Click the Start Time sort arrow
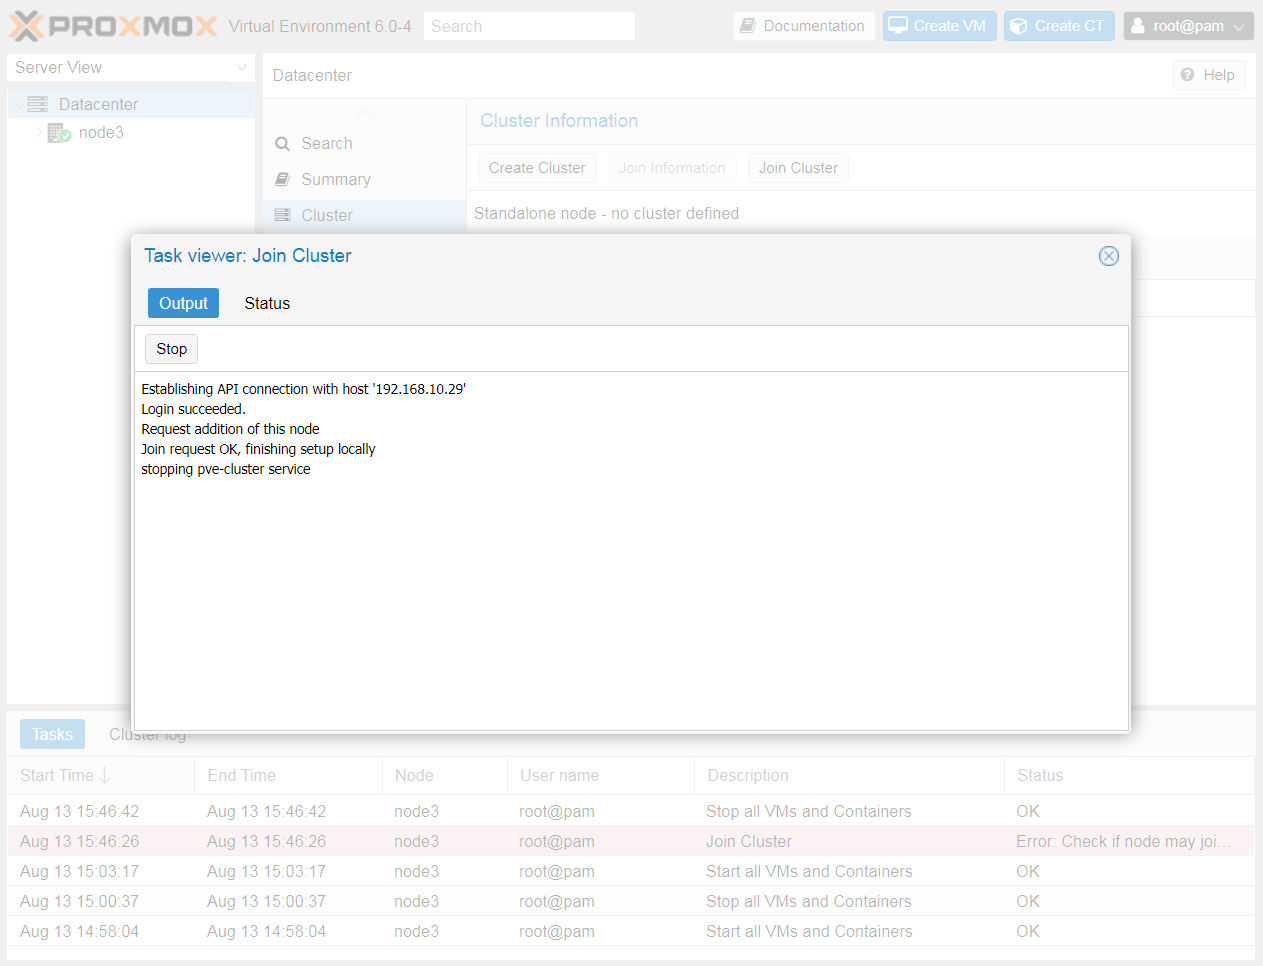 click(x=104, y=775)
